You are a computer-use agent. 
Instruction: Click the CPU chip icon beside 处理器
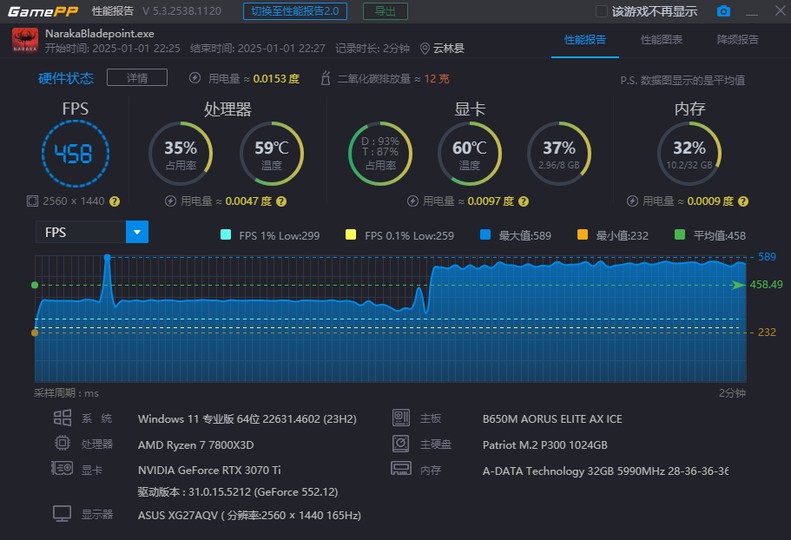pyautogui.click(x=62, y=443)
